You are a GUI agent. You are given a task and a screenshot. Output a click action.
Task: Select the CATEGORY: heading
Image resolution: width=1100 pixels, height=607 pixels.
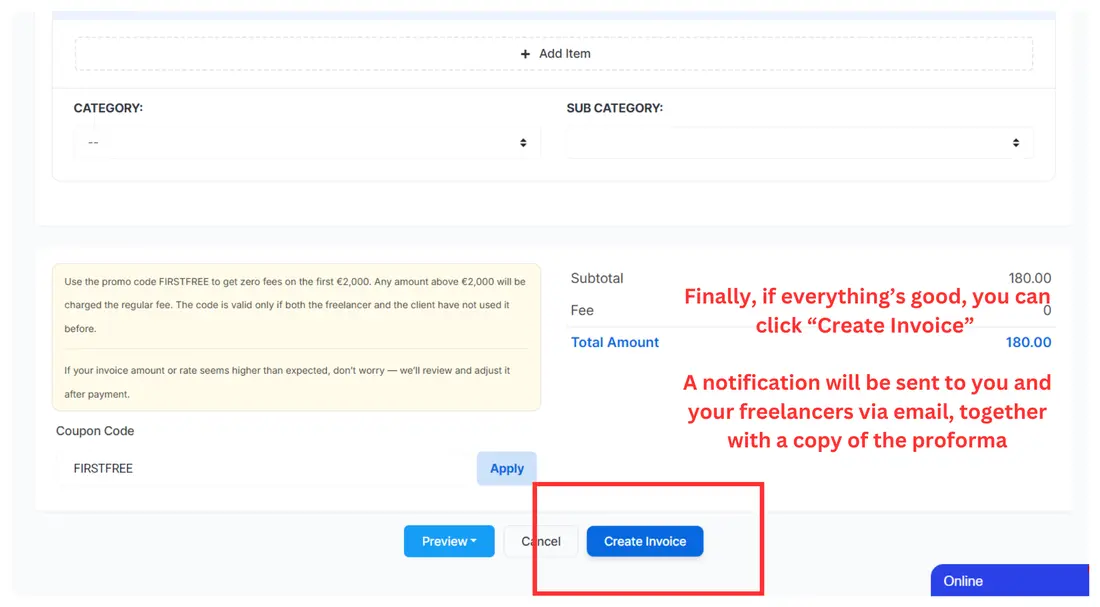coord(108,108)
